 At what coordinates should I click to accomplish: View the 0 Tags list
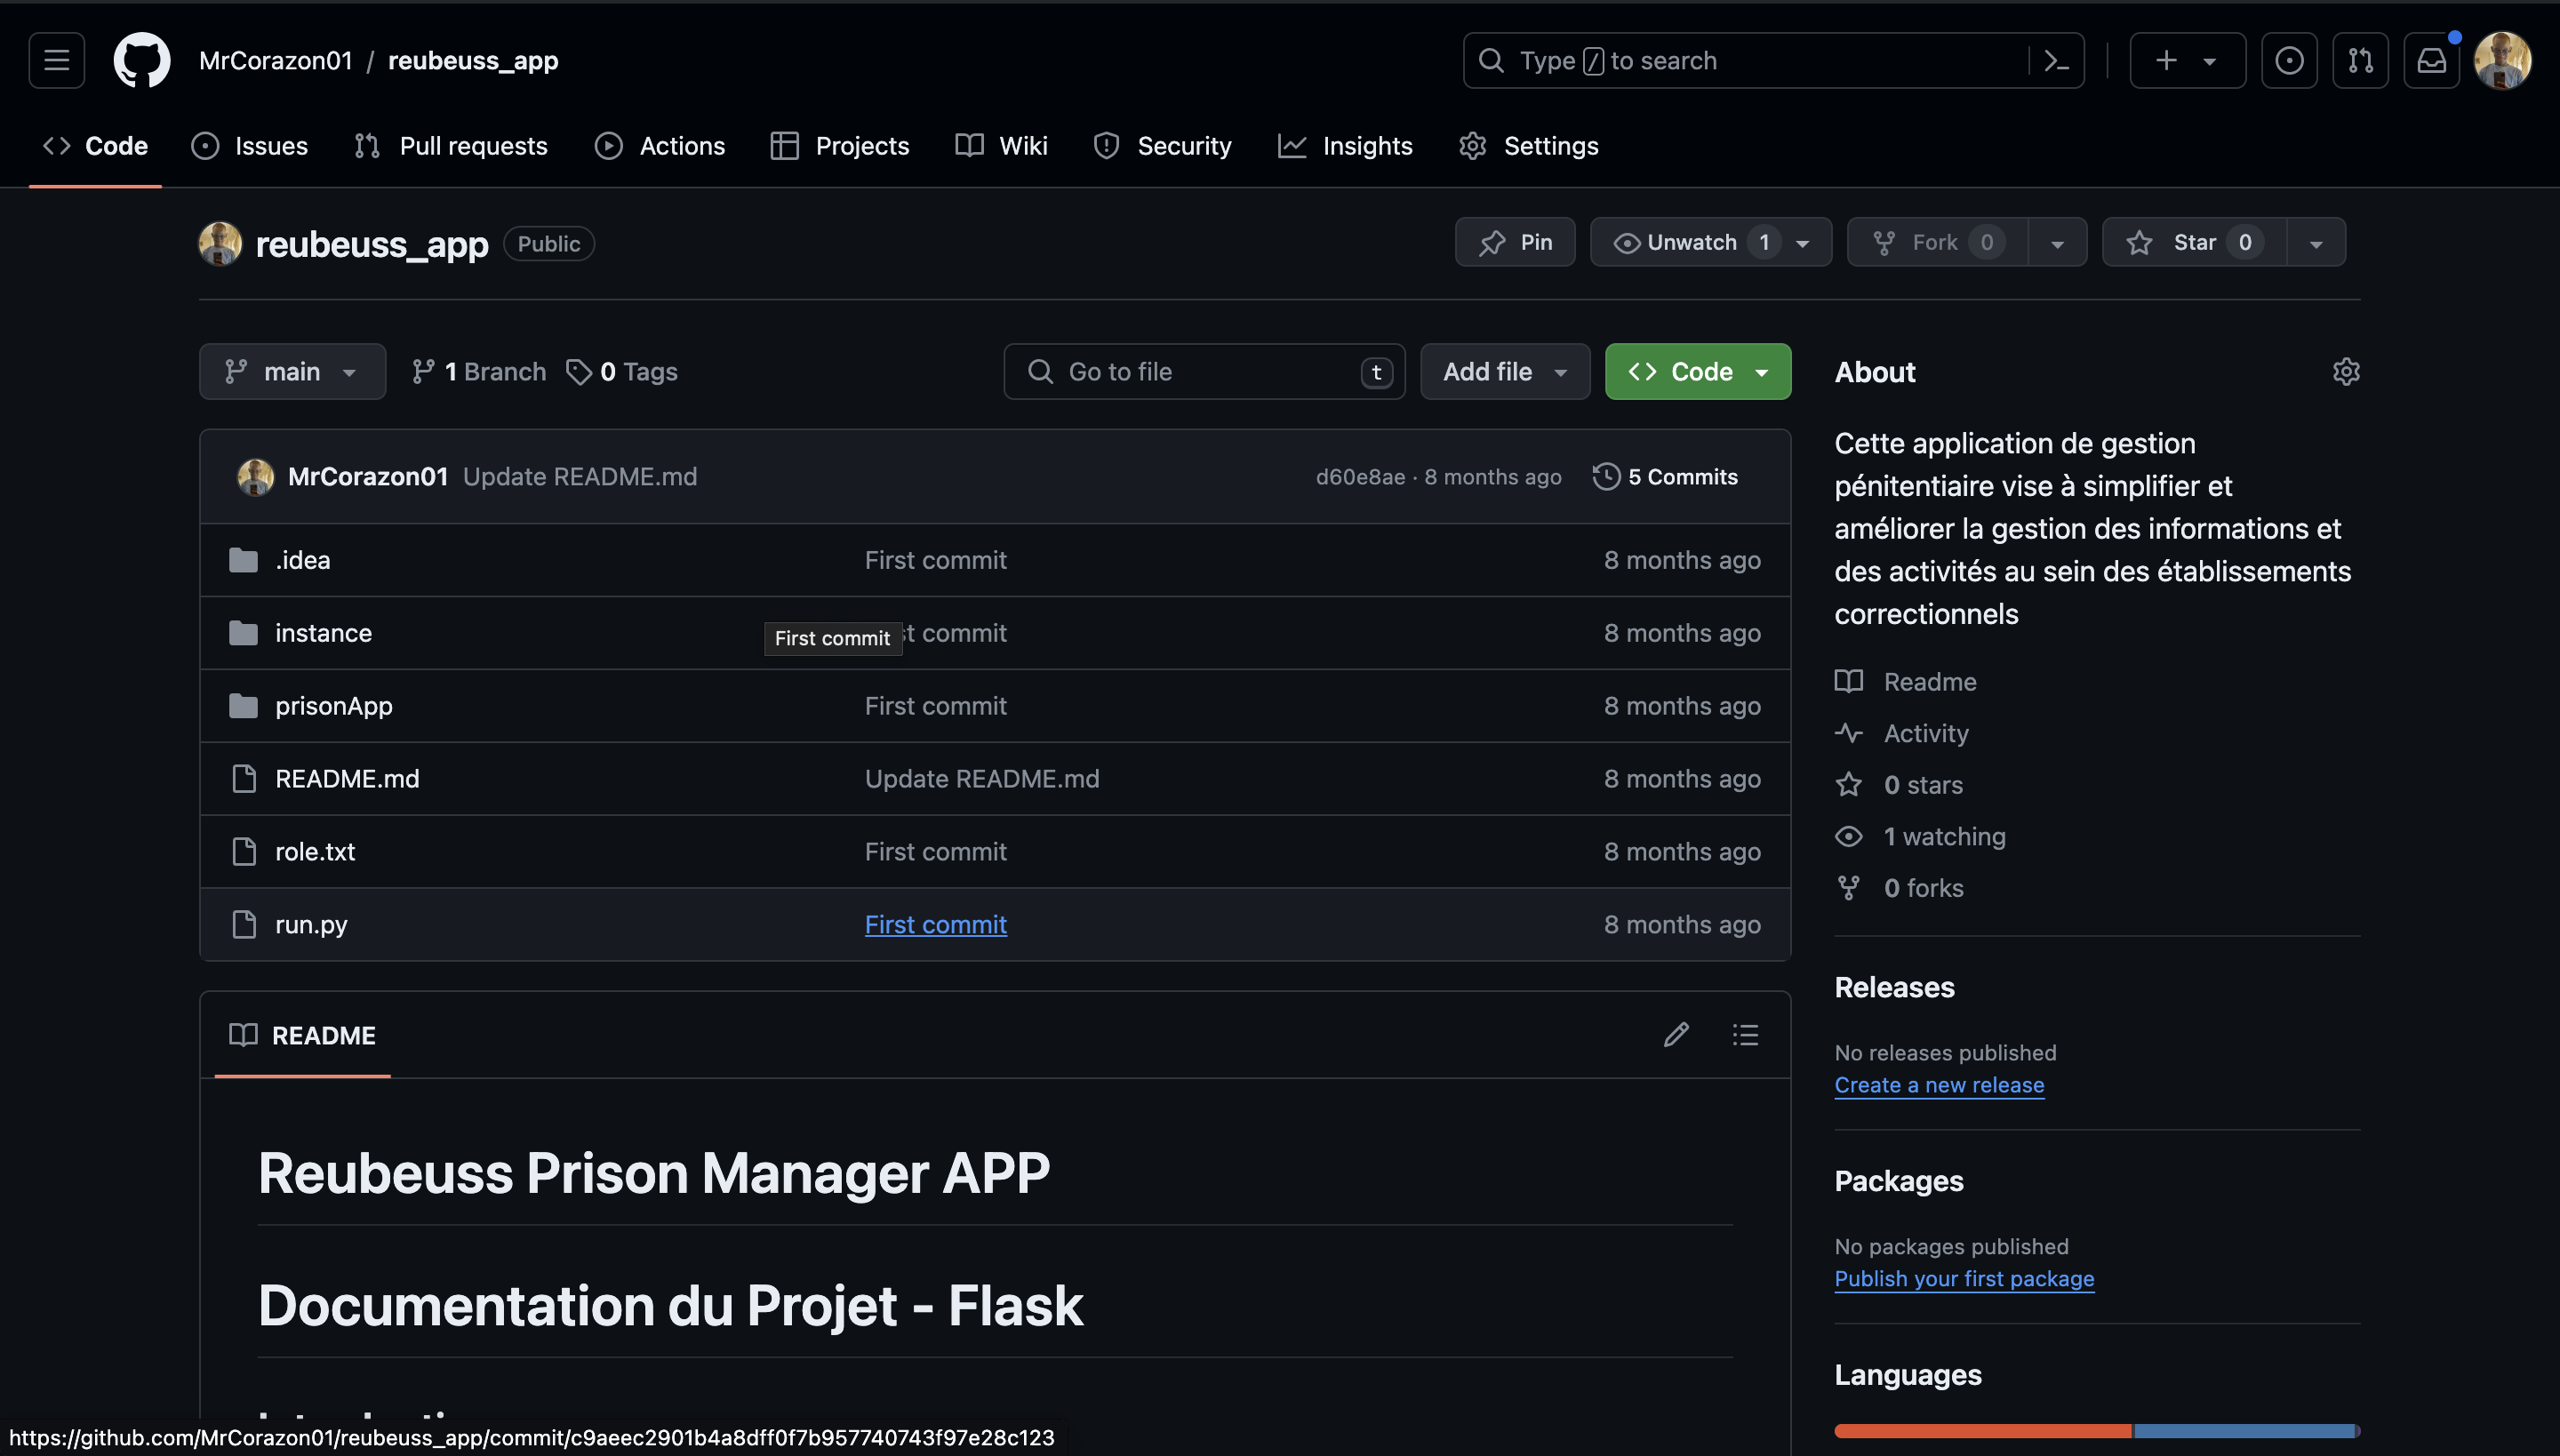[x=622, y=372]
